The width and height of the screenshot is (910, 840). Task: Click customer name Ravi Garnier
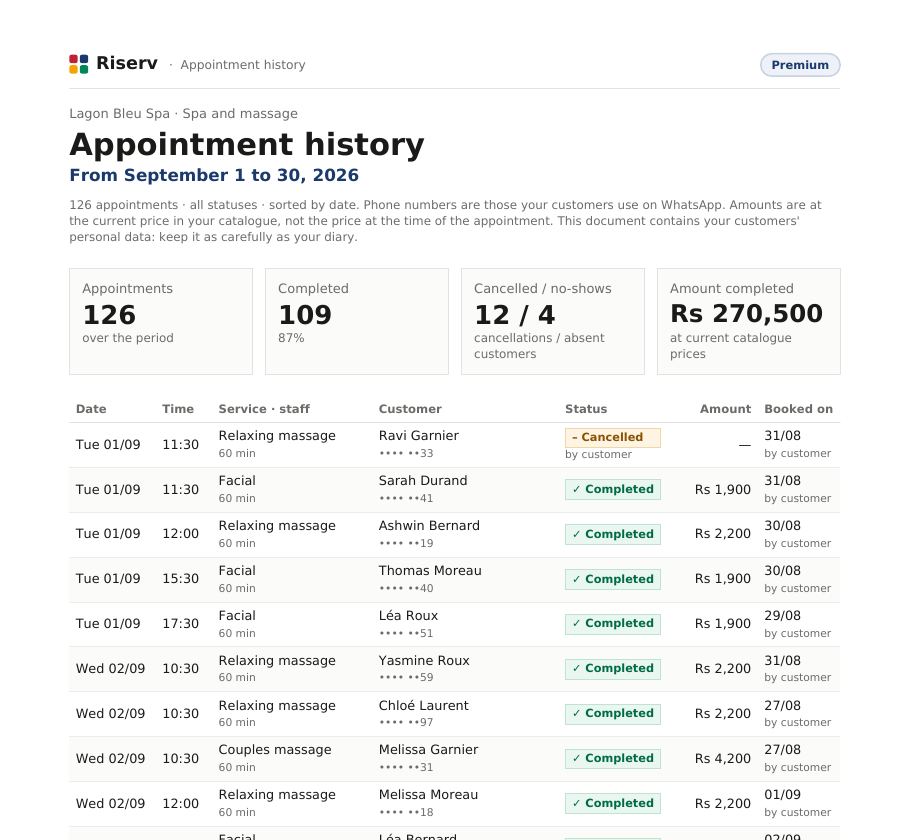coord(418,435)
